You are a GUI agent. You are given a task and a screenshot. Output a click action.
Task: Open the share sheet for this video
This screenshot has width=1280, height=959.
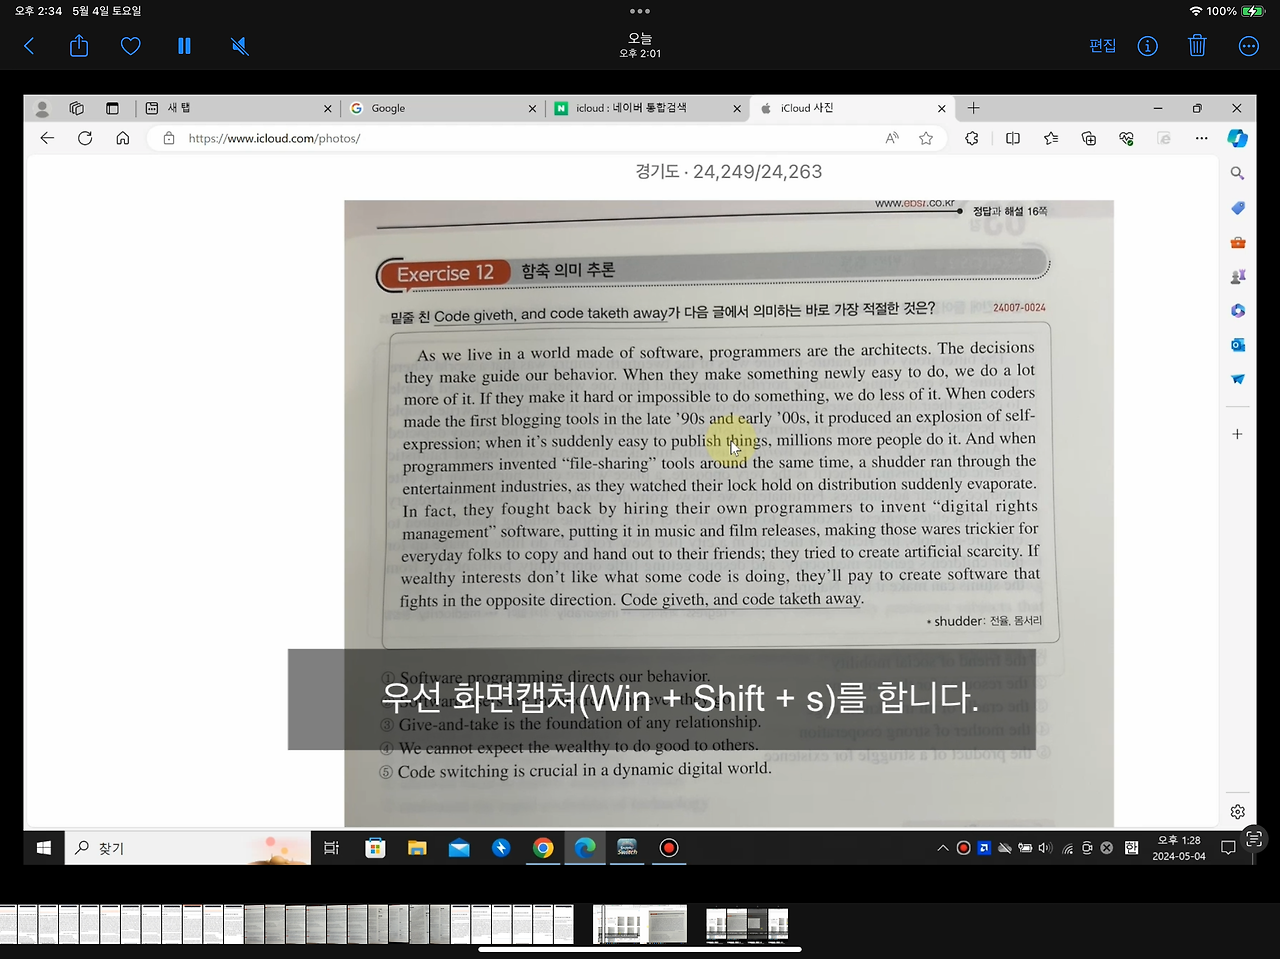coord(79,46)
